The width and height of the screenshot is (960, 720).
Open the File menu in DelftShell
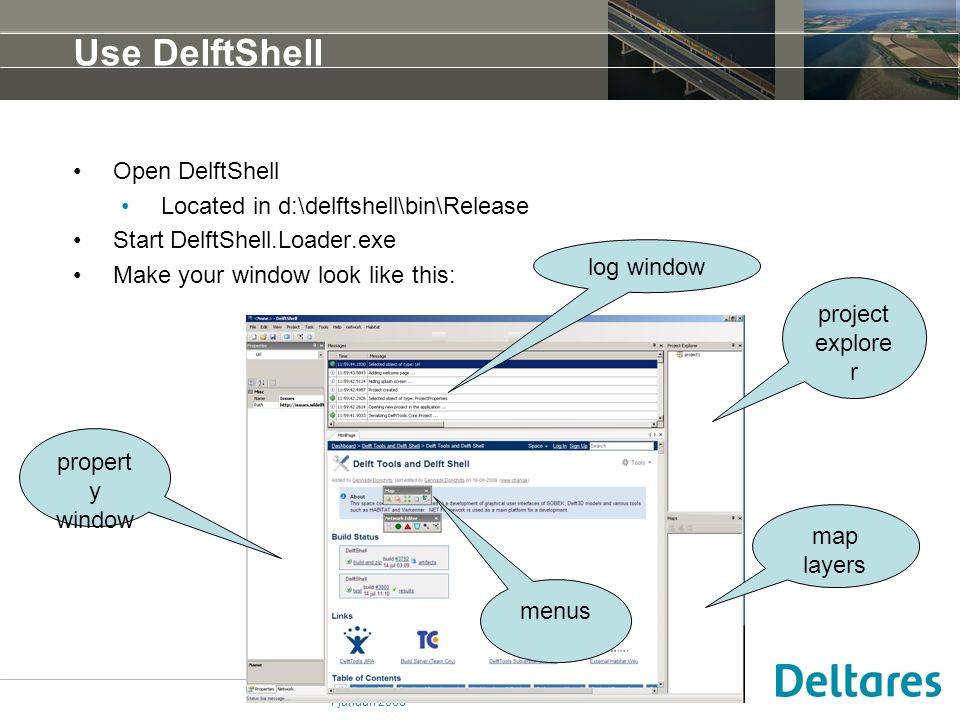tap(253, 327)
